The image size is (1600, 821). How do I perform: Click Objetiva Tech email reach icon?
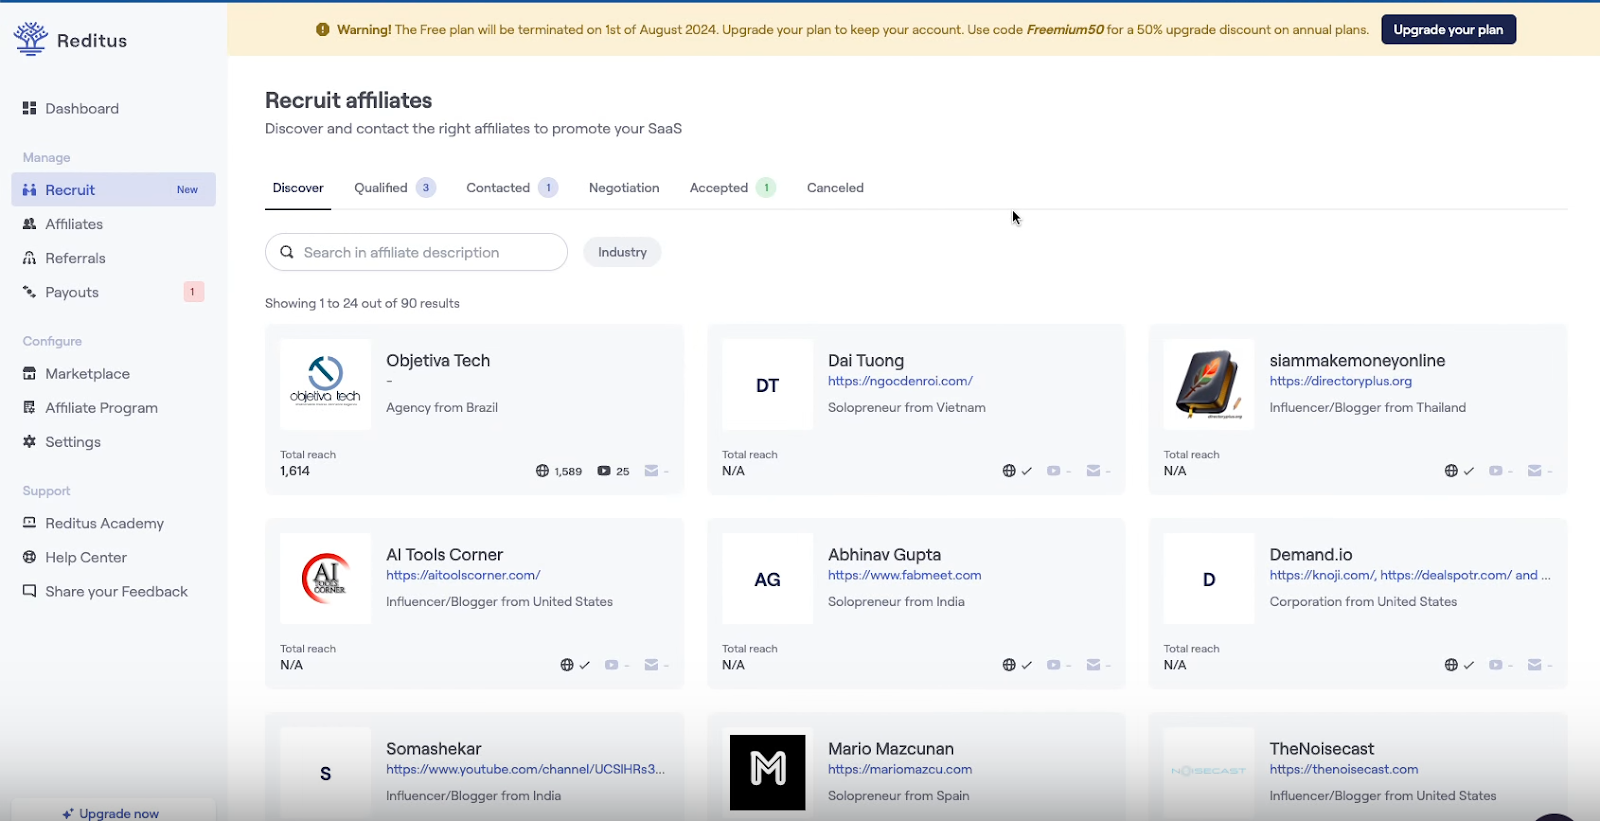pos(651,471)
